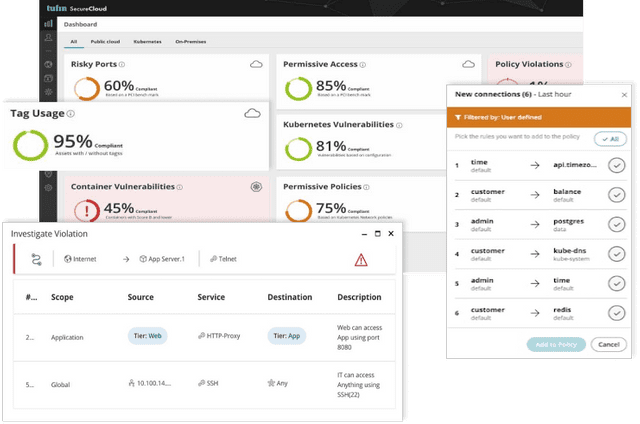640x424 pixels.
Task: Click the cloud icon on Tag Usage card
Action: click(x=252, y=114)
